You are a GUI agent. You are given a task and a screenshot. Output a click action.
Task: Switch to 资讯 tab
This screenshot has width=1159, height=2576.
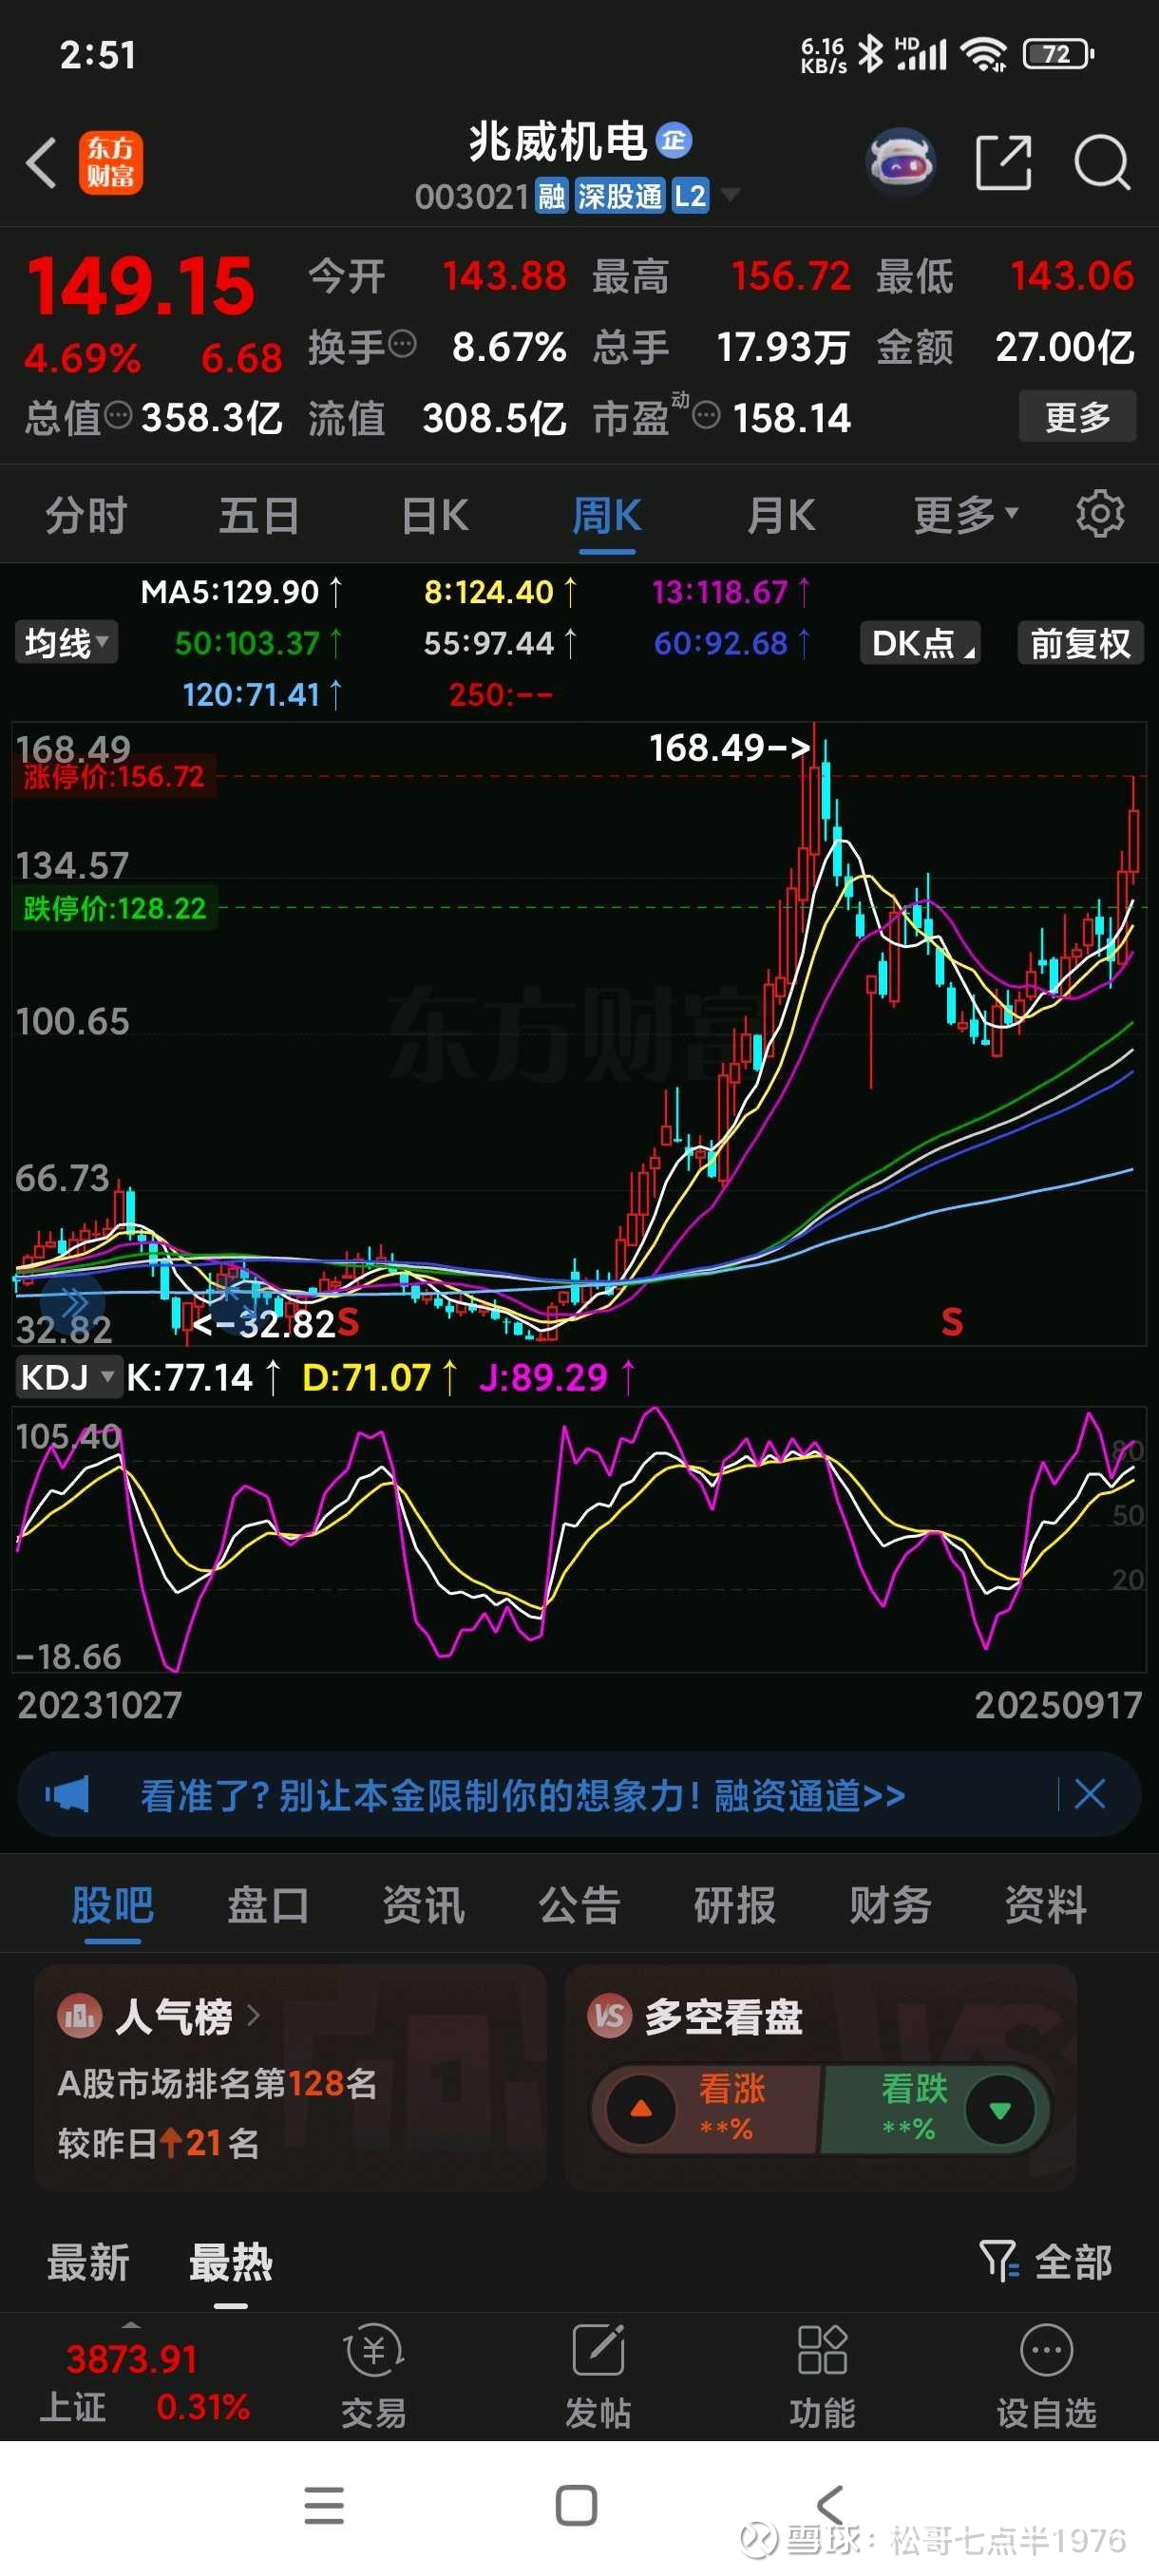click(x=423, y=1906)
